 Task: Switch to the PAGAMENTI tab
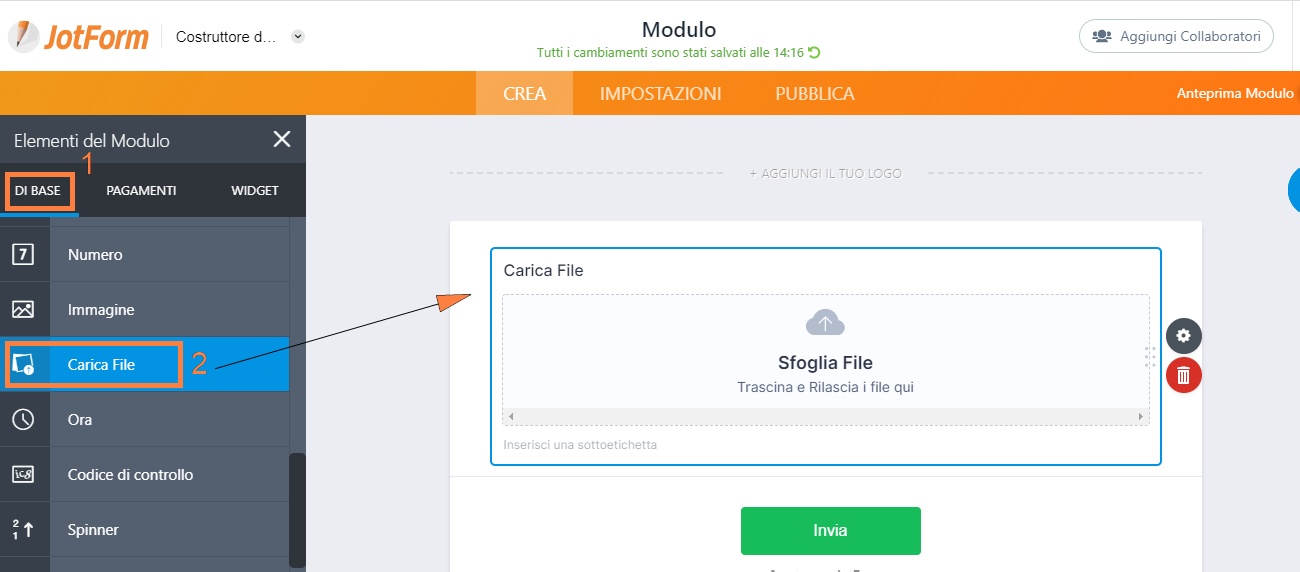141,190
